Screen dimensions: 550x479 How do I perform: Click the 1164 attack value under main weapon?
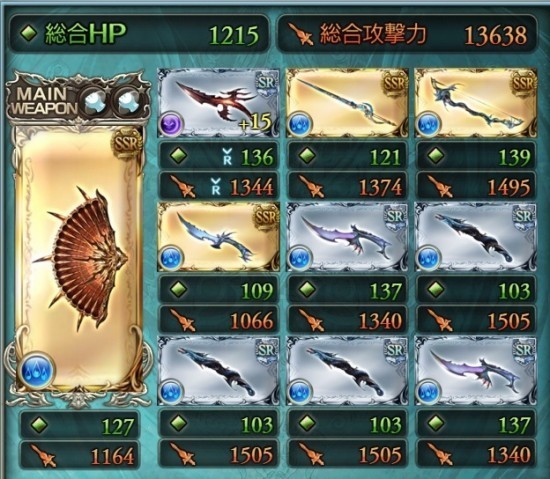click(x=112, y=457)
